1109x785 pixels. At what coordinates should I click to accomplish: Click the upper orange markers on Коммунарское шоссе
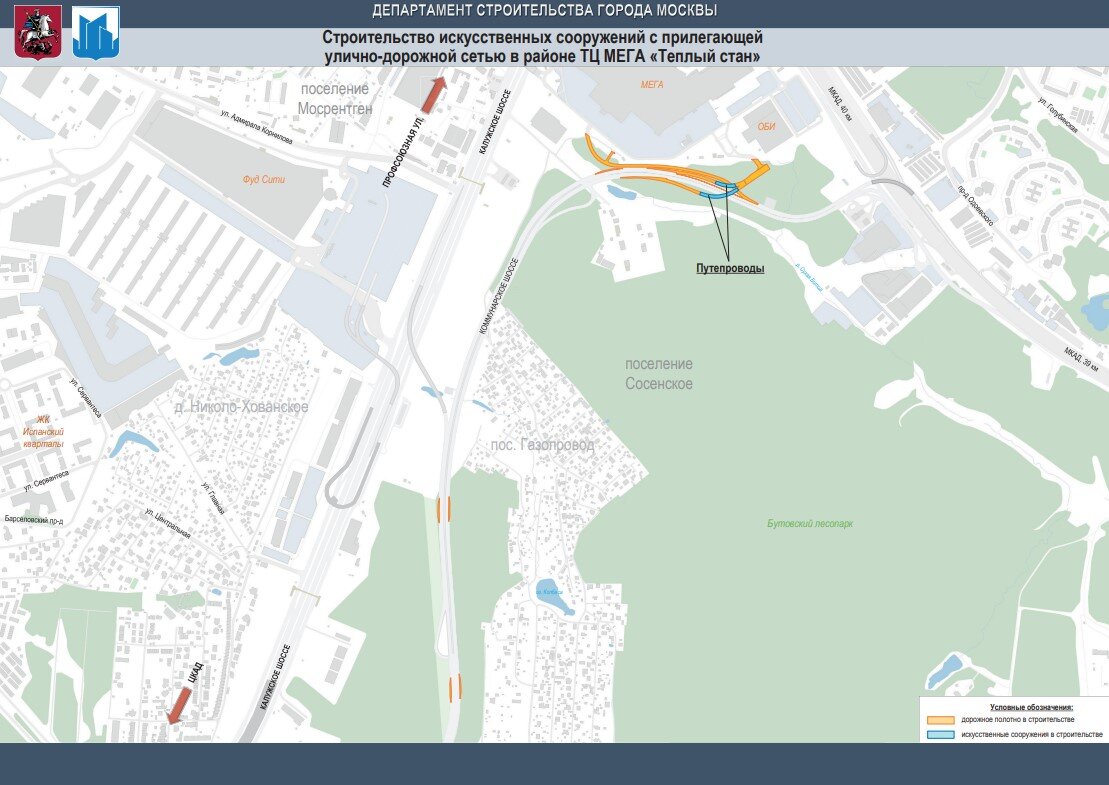(443, 509)
